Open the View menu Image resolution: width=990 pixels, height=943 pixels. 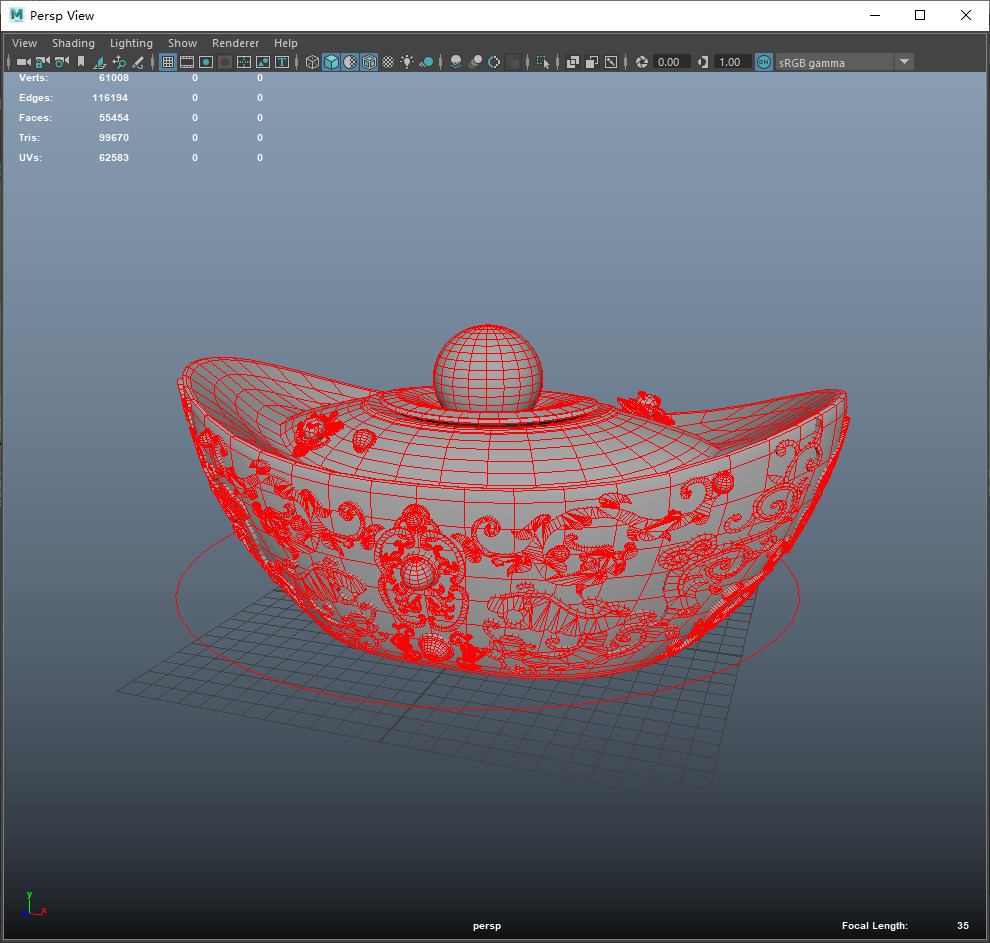(25, 43)
